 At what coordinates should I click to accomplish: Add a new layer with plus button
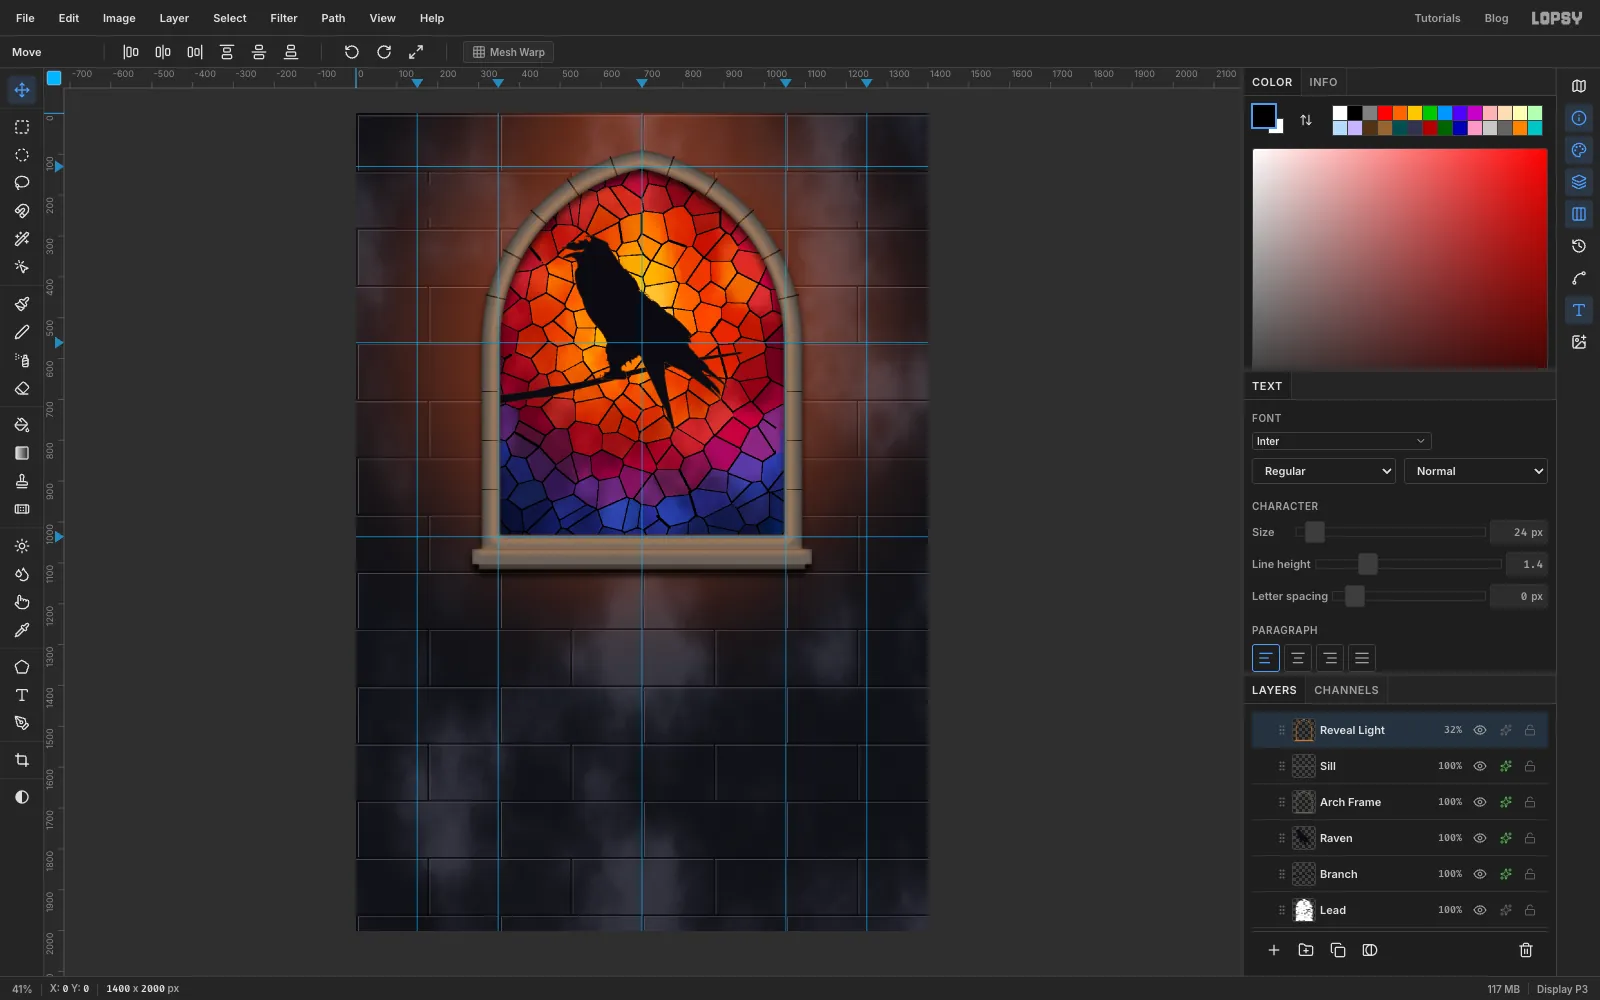1274,950
